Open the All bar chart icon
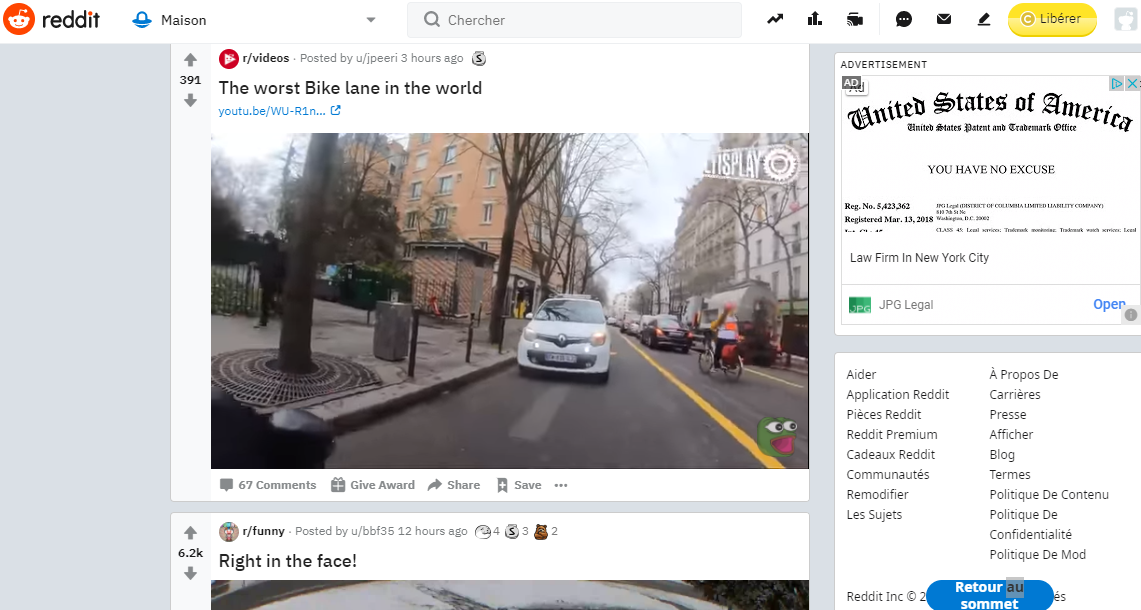Image resolution: width=1141 pixels, height=610 pixels. 814,19
